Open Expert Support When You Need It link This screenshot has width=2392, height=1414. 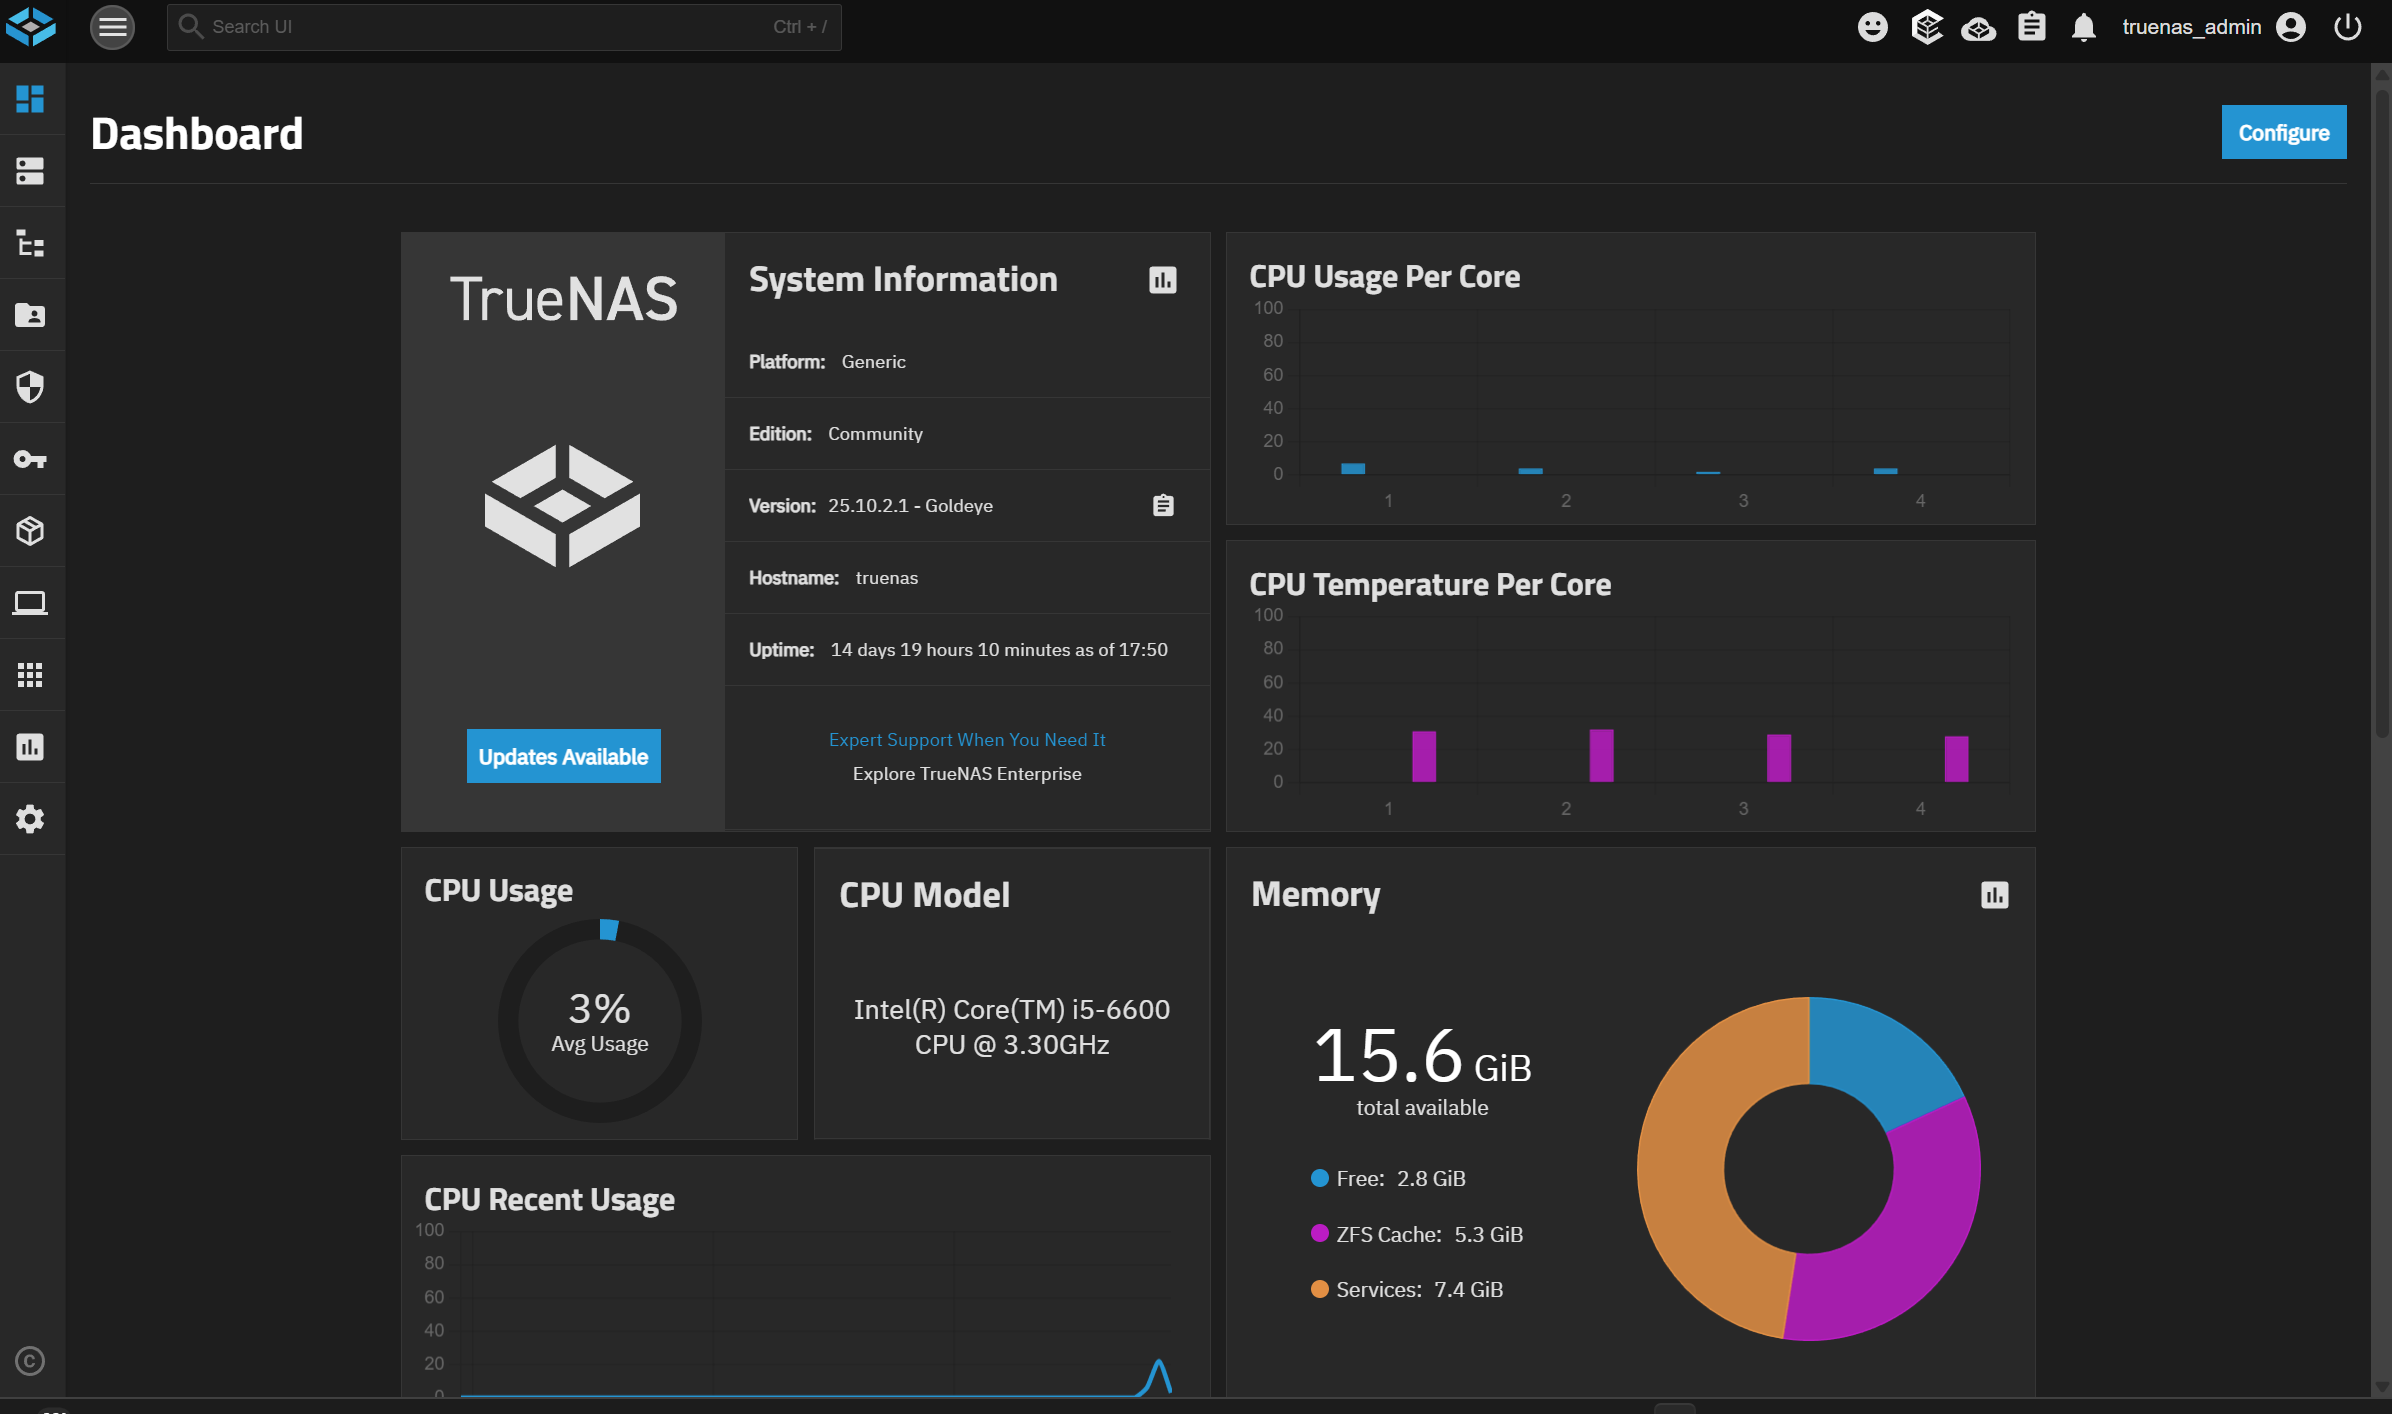967,740
